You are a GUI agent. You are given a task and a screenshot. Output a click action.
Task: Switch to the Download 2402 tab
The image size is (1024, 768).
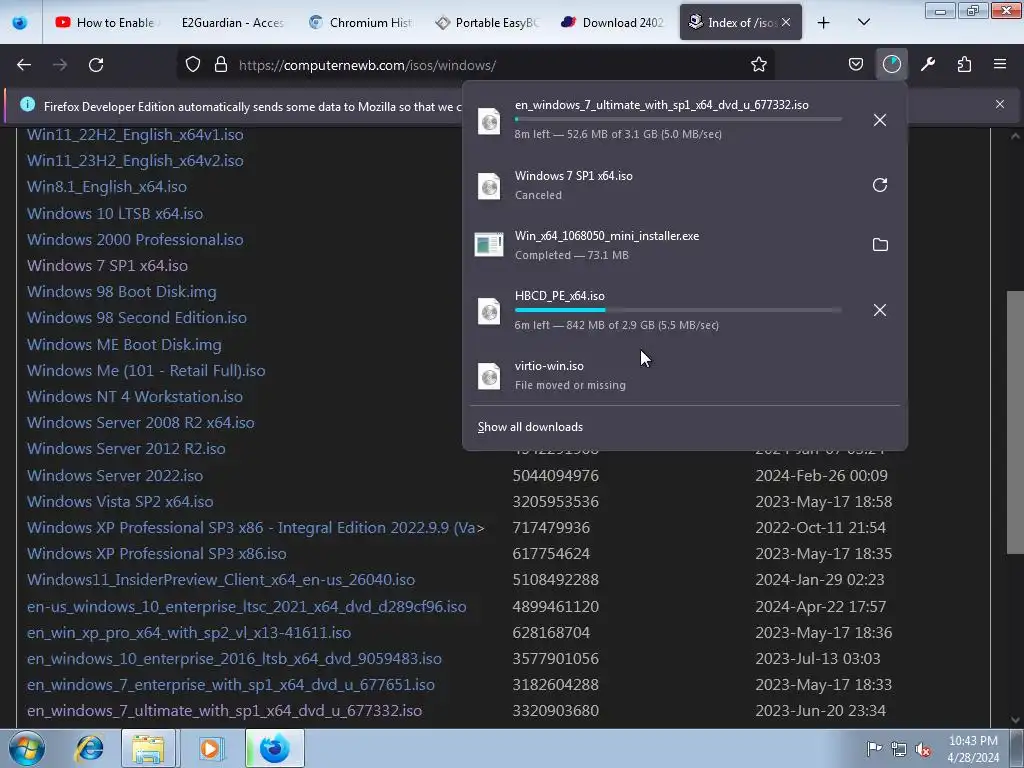click(613, 23)
